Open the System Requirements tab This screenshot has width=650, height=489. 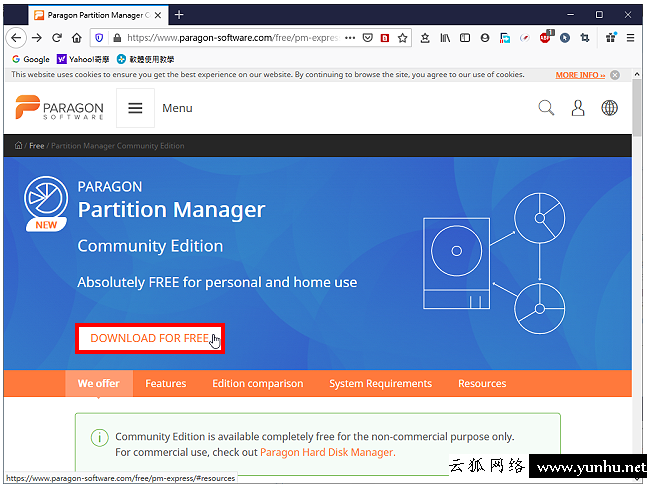tap(381, 383)
